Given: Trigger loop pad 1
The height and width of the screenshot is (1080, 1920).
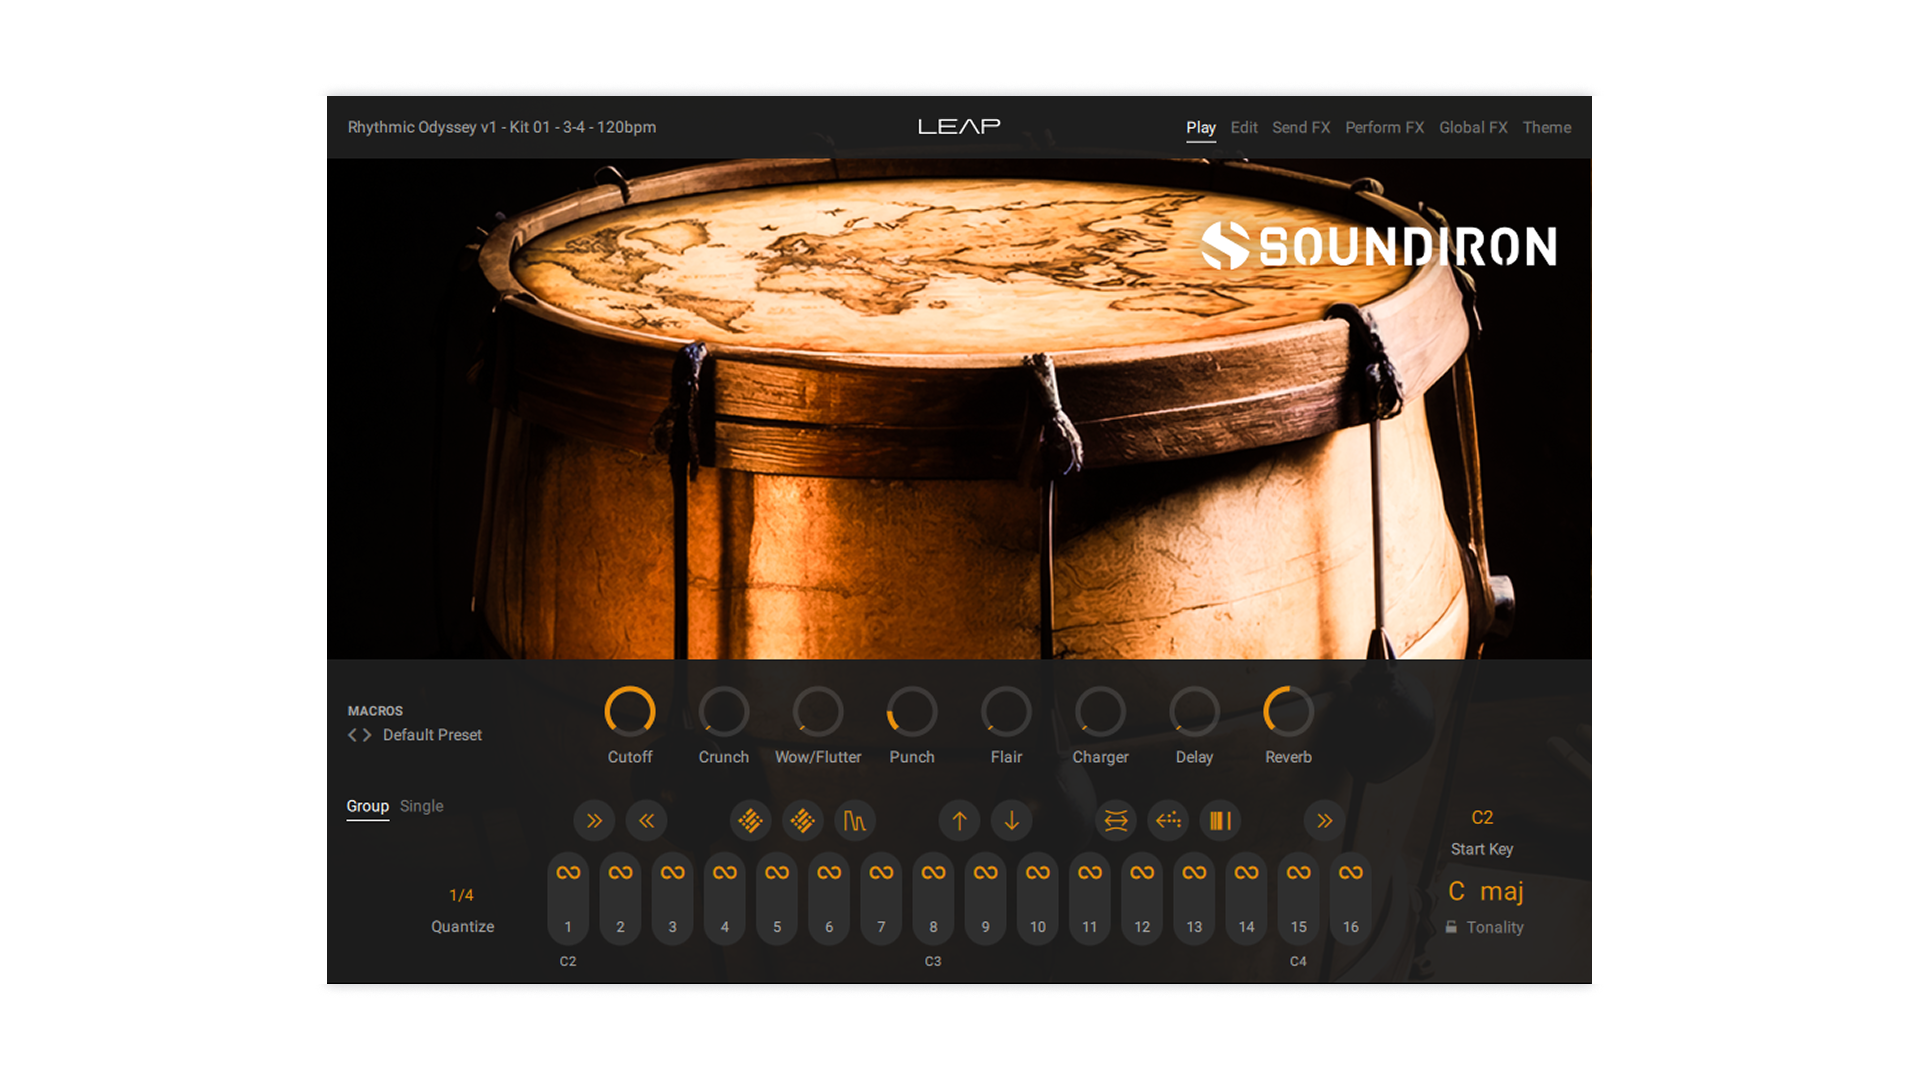Looking at the screenshot, I should 568,899.
